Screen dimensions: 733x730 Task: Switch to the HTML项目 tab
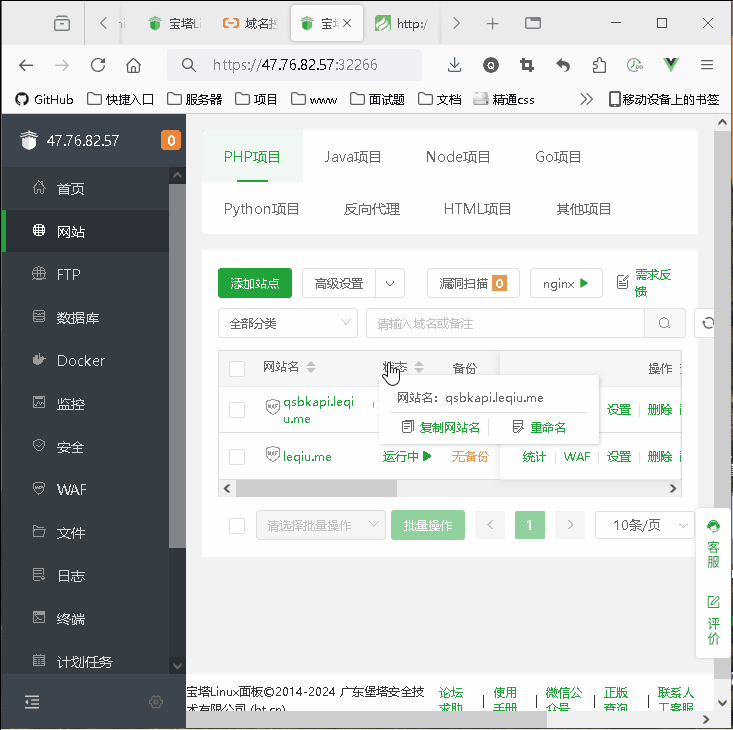coord(477,209)
